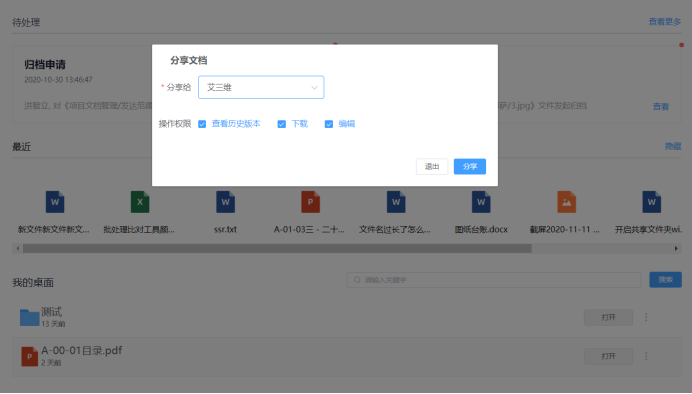Screen dimensions: 692x394
Task: Open the Excel file icon for 批处理比对工具颜...
Action: pyautogui.click(x=140, y=202)
